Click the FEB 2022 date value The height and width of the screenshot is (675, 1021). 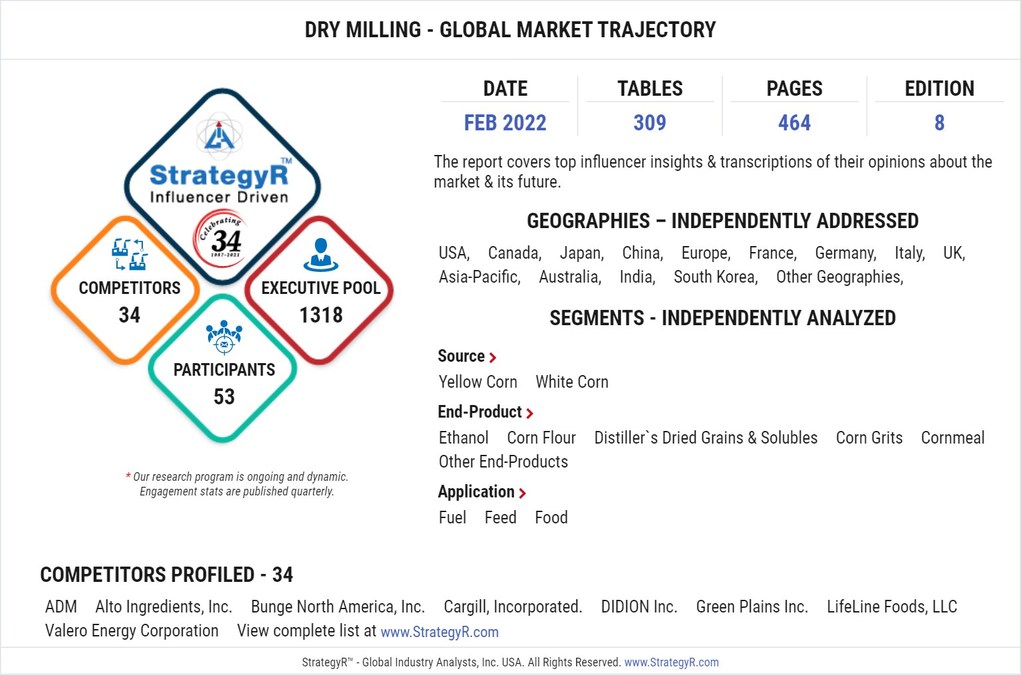505,122
